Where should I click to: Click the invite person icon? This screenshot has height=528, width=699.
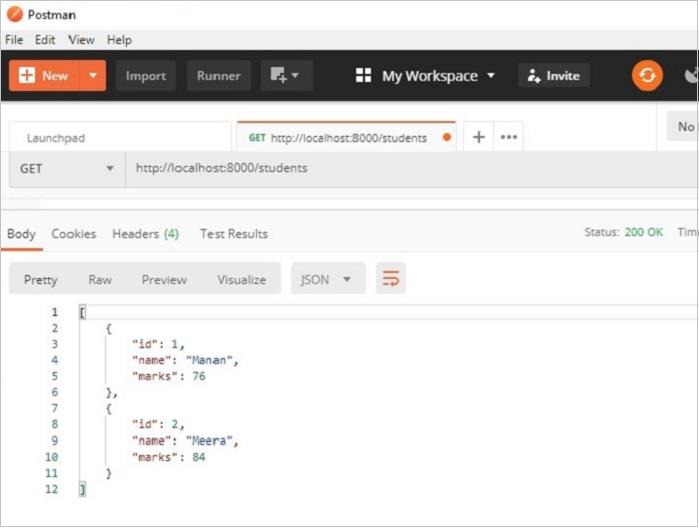[534, 76]
